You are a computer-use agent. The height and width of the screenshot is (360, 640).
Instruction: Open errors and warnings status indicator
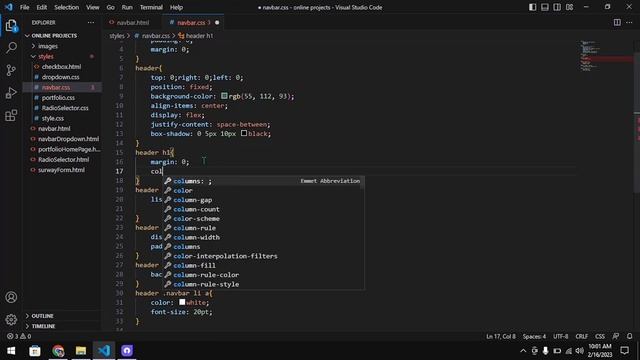(x=19, y=336)
